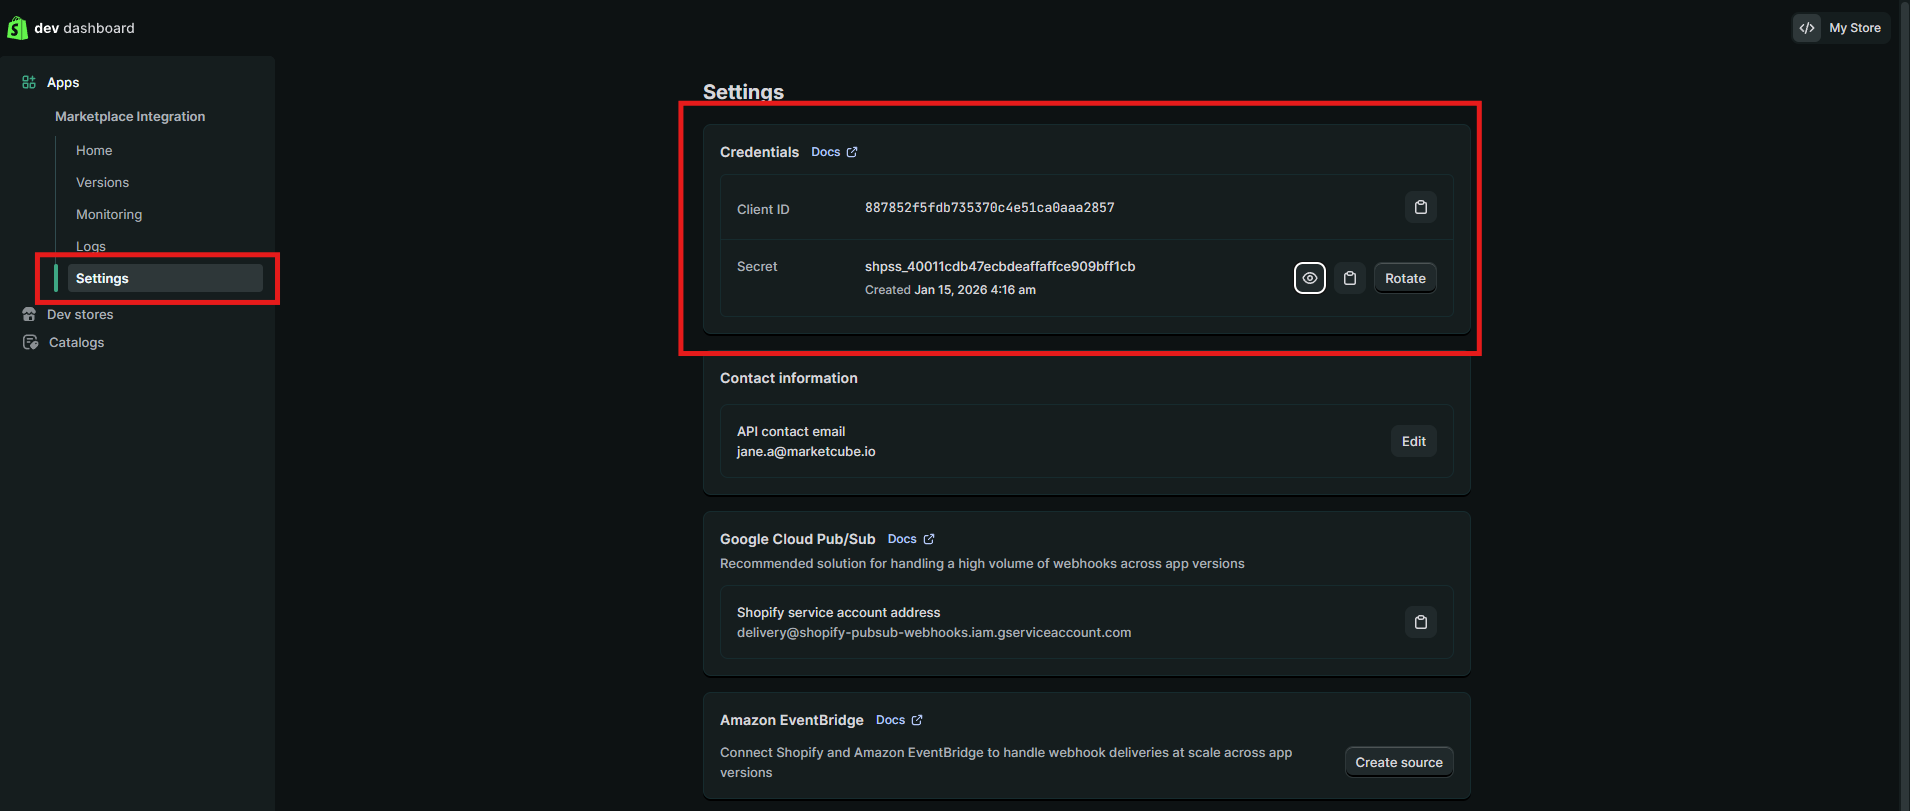Click the code icon beside My Store
The height and width of the screenshot is (811, 1910).
(1807, 28)
